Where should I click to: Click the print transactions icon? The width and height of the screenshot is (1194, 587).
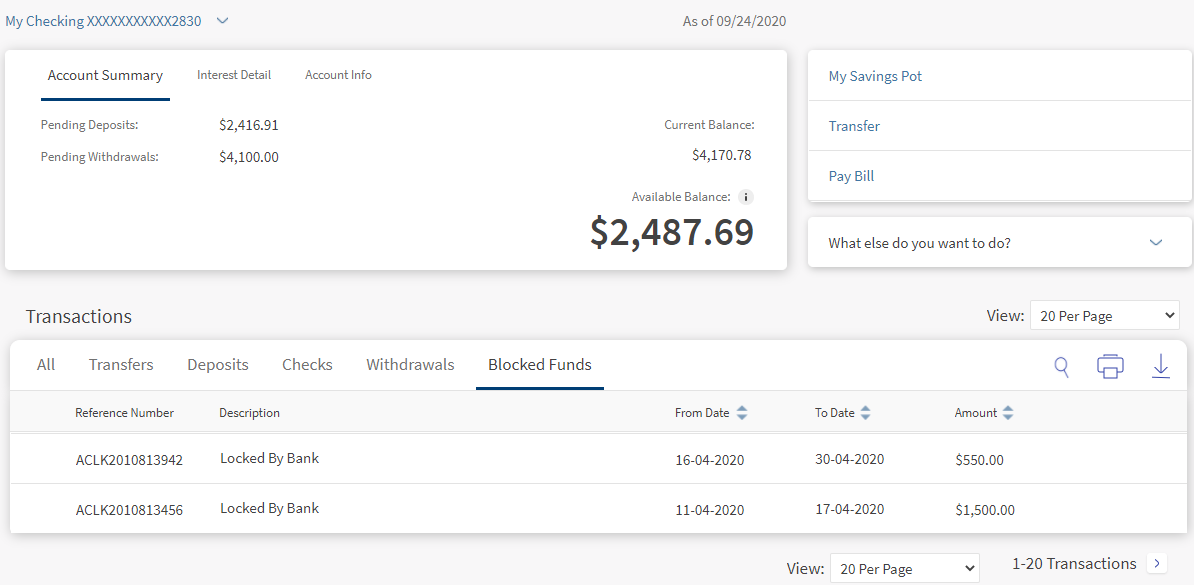1110,367
